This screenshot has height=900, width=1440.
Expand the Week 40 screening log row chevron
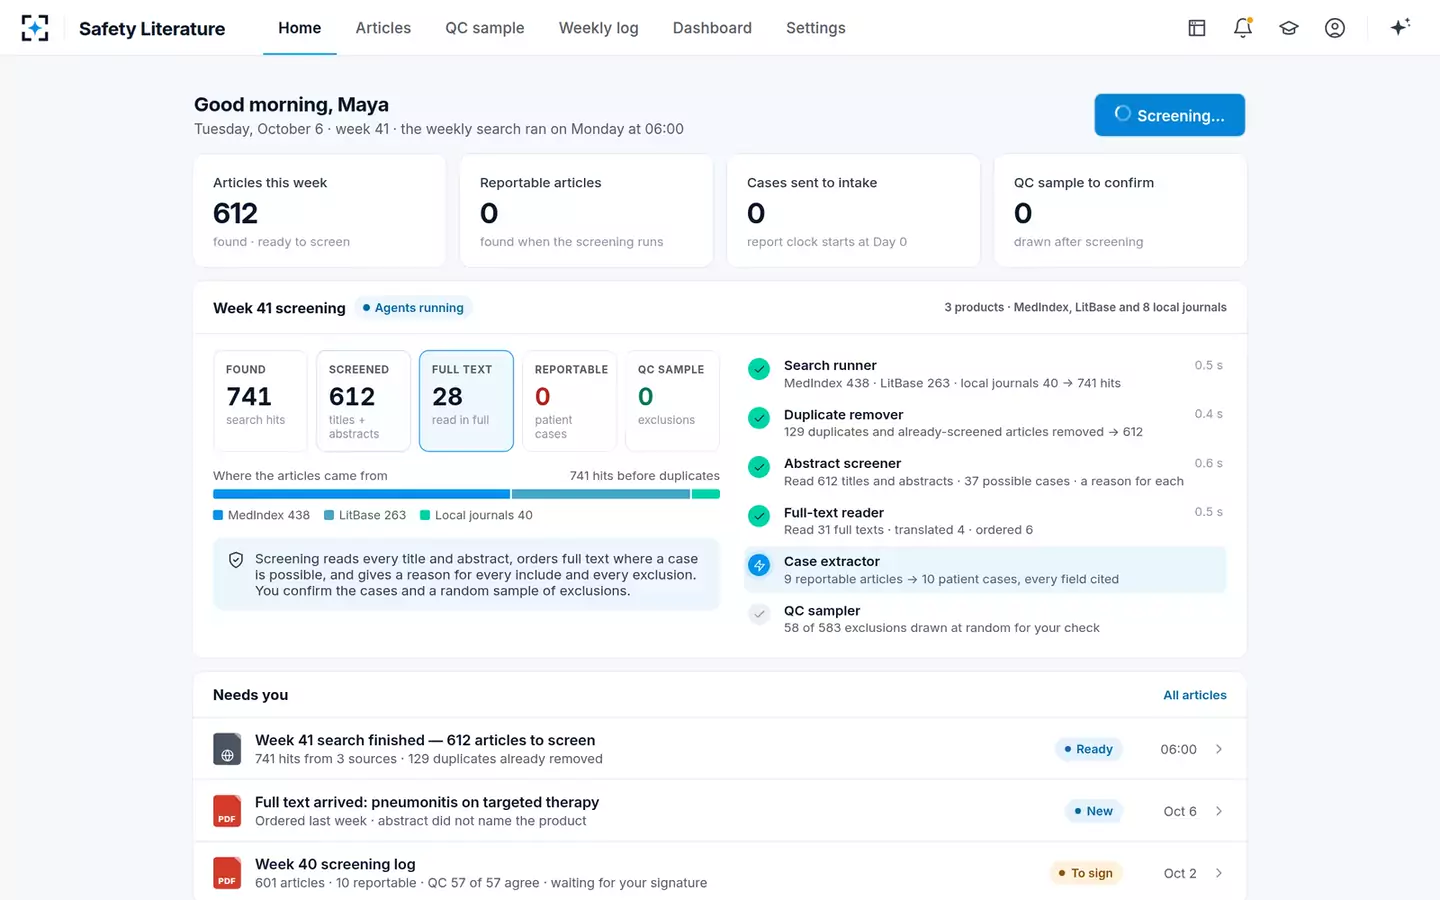click(x=1219, y=873)
